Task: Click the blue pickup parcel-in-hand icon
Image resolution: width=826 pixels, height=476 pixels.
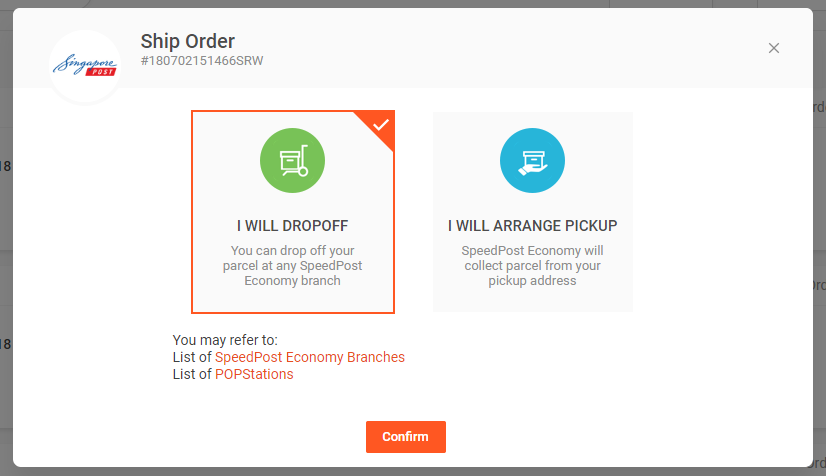Action: click(x=532, y=160)
